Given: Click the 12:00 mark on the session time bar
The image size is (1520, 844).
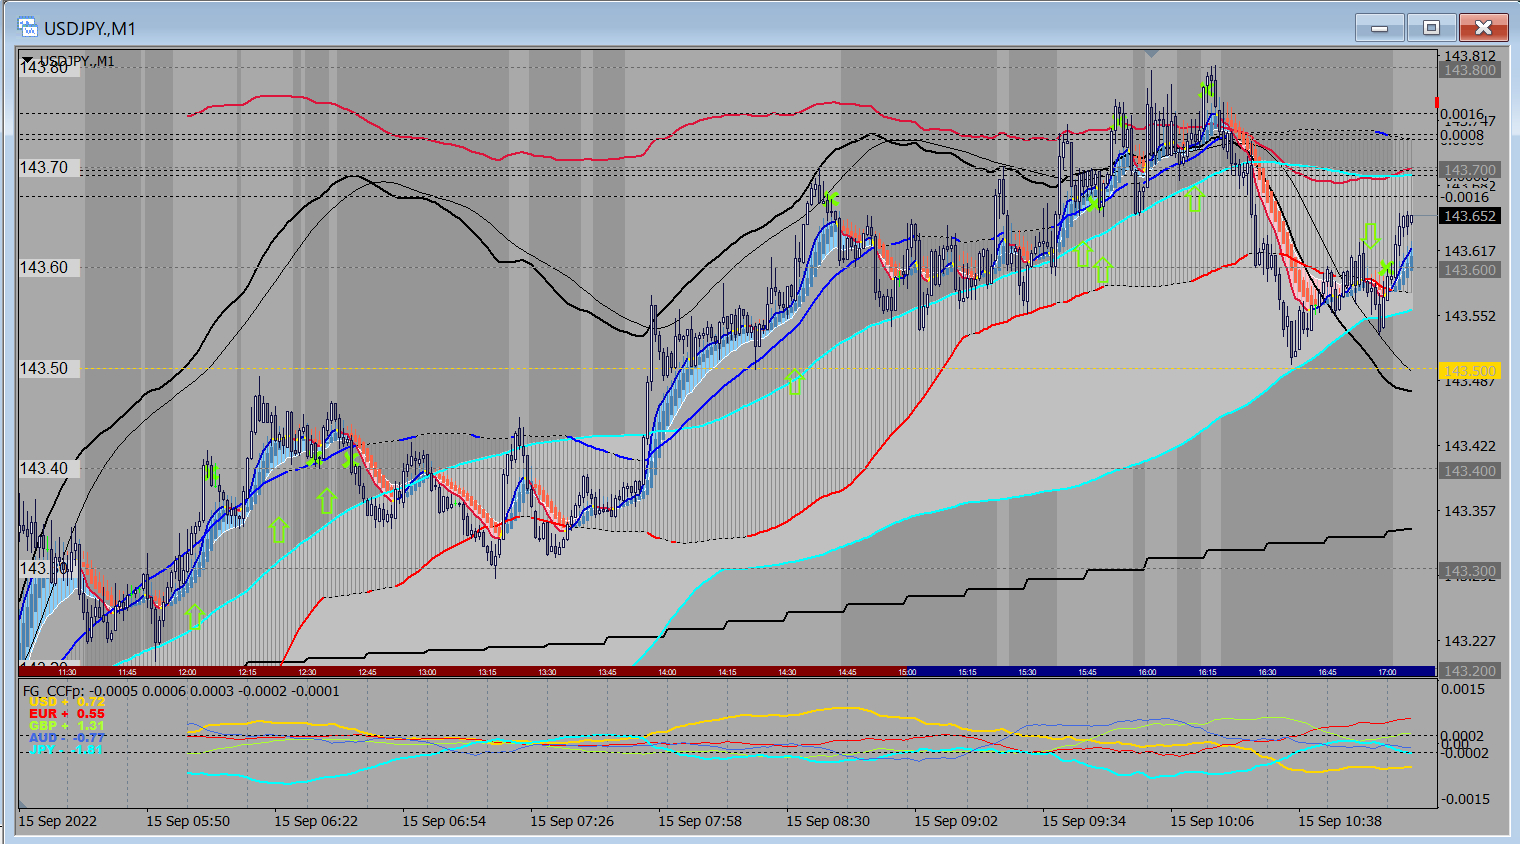Looking at the screenshot, I should (187, 672).
